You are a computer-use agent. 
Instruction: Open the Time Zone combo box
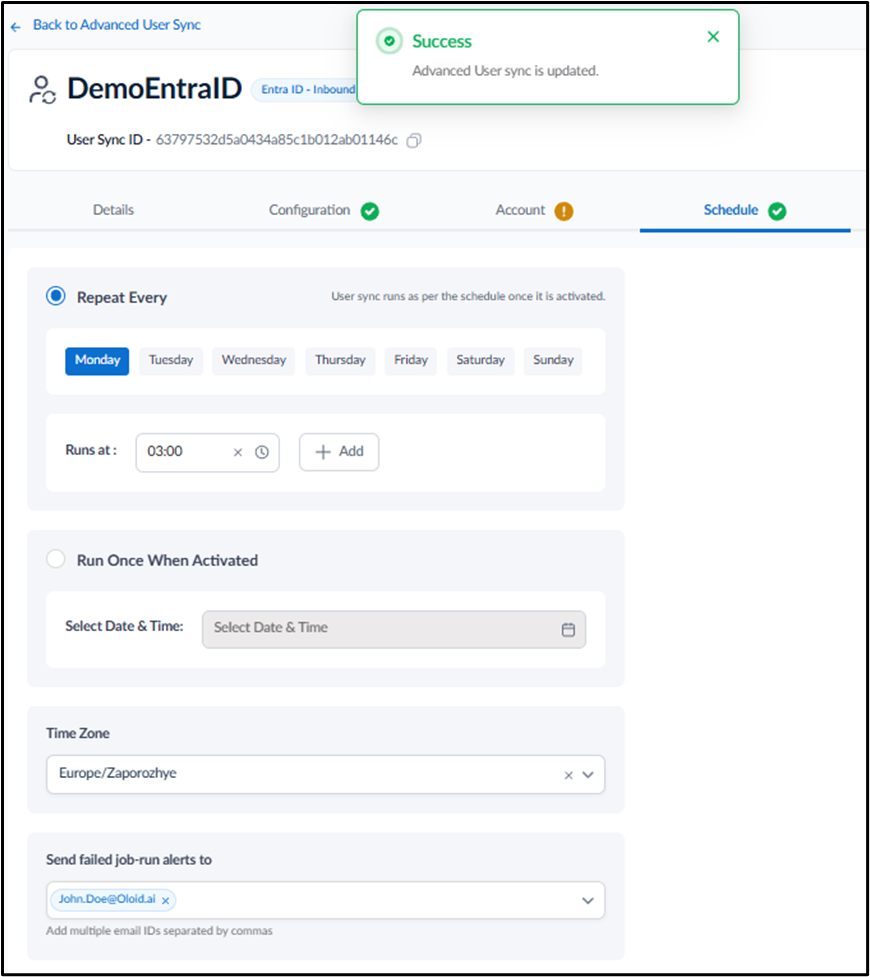(x=325, y=774)
